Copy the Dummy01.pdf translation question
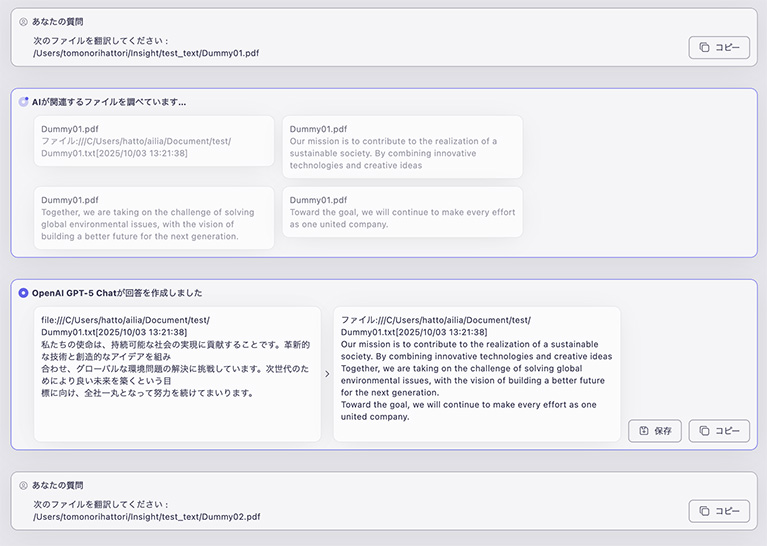Viewport: 767px width, 546px height. pyautogui.click(x=719, y=47)
